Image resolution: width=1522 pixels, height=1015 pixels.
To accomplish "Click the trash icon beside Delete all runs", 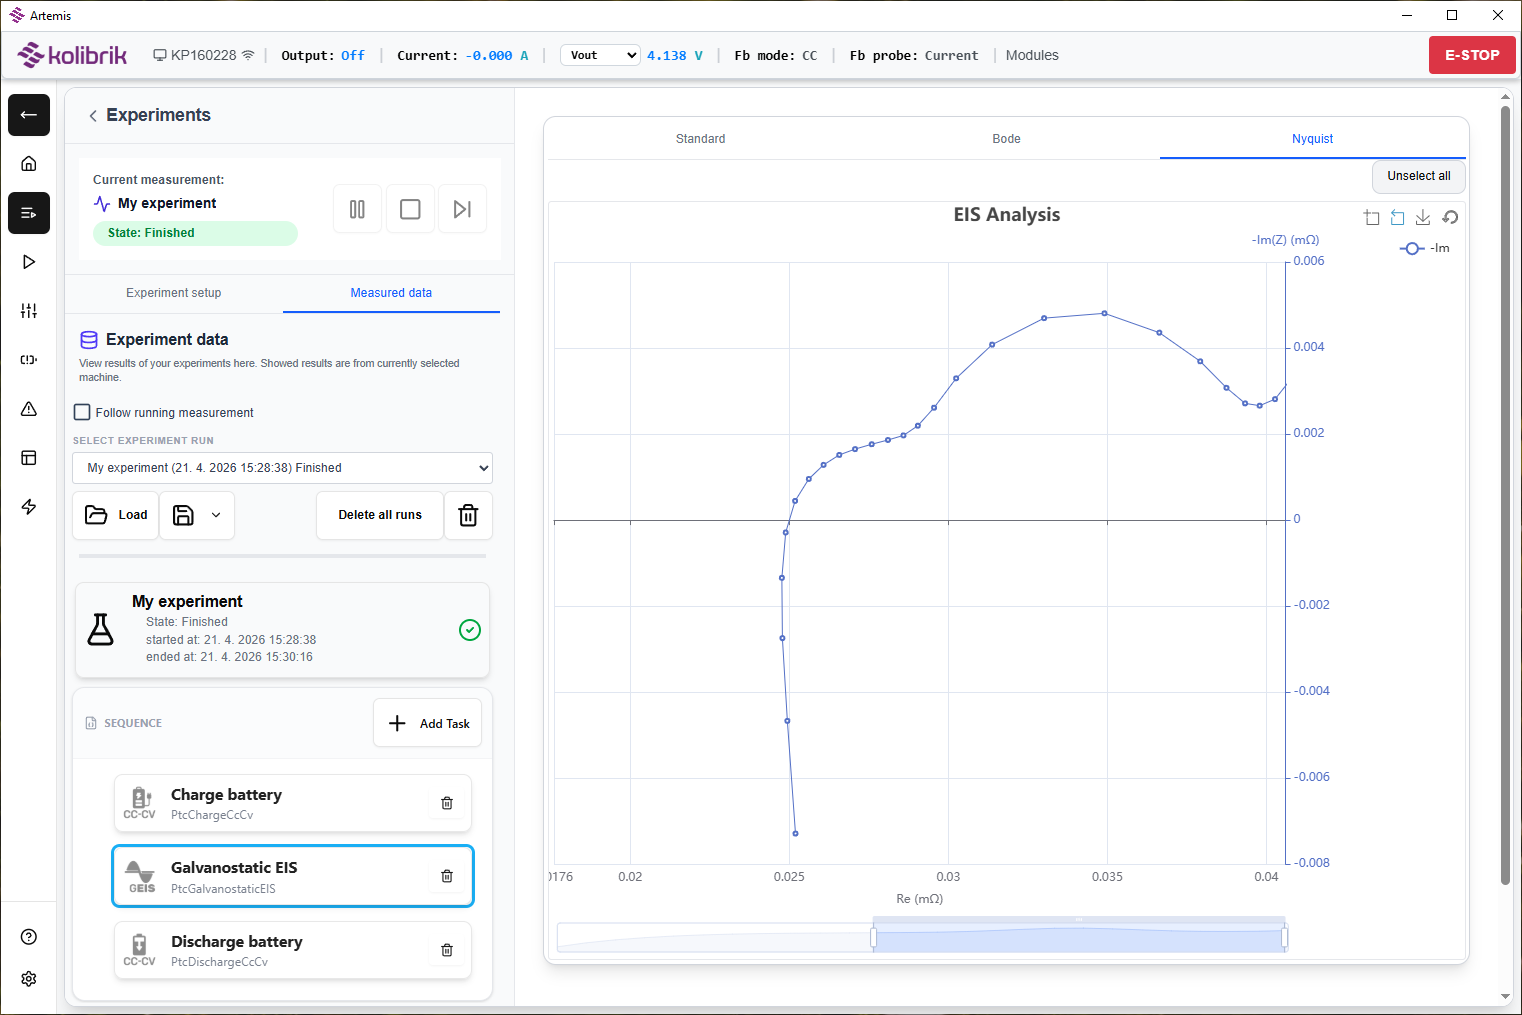I will 468,515.
